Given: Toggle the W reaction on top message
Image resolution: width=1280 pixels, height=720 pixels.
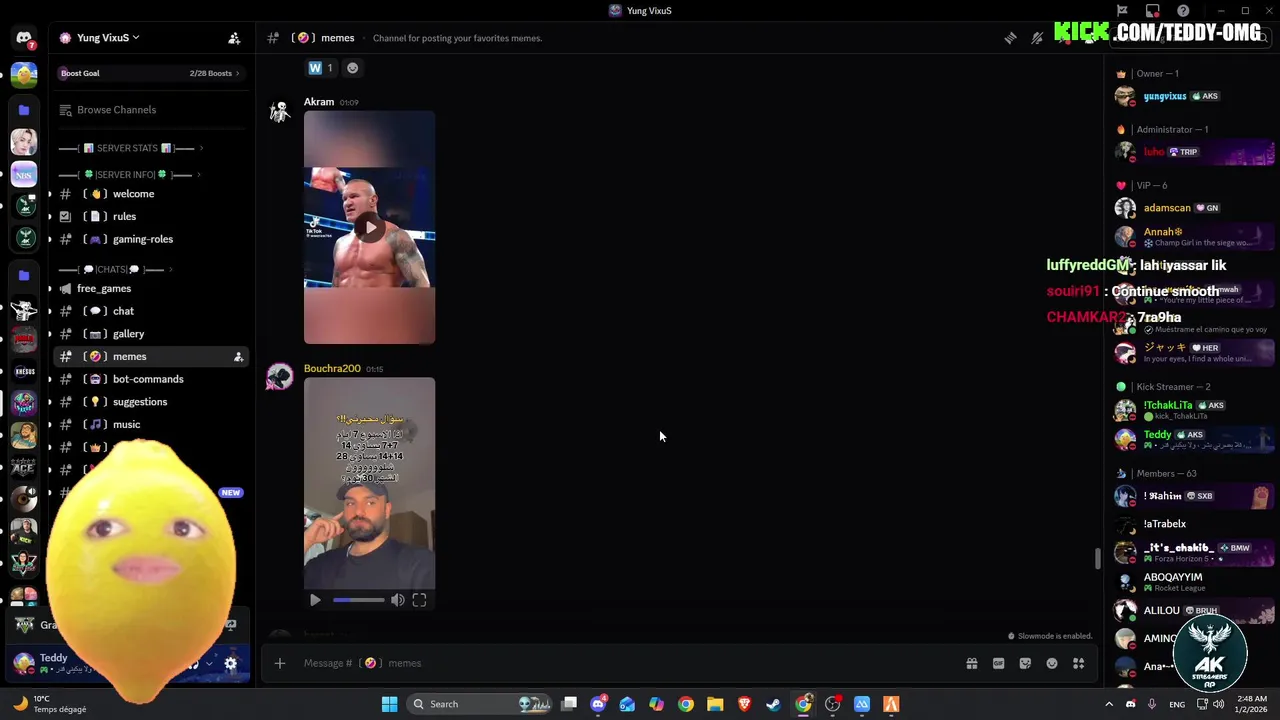Looking at the screenshot, I should 321,68.
